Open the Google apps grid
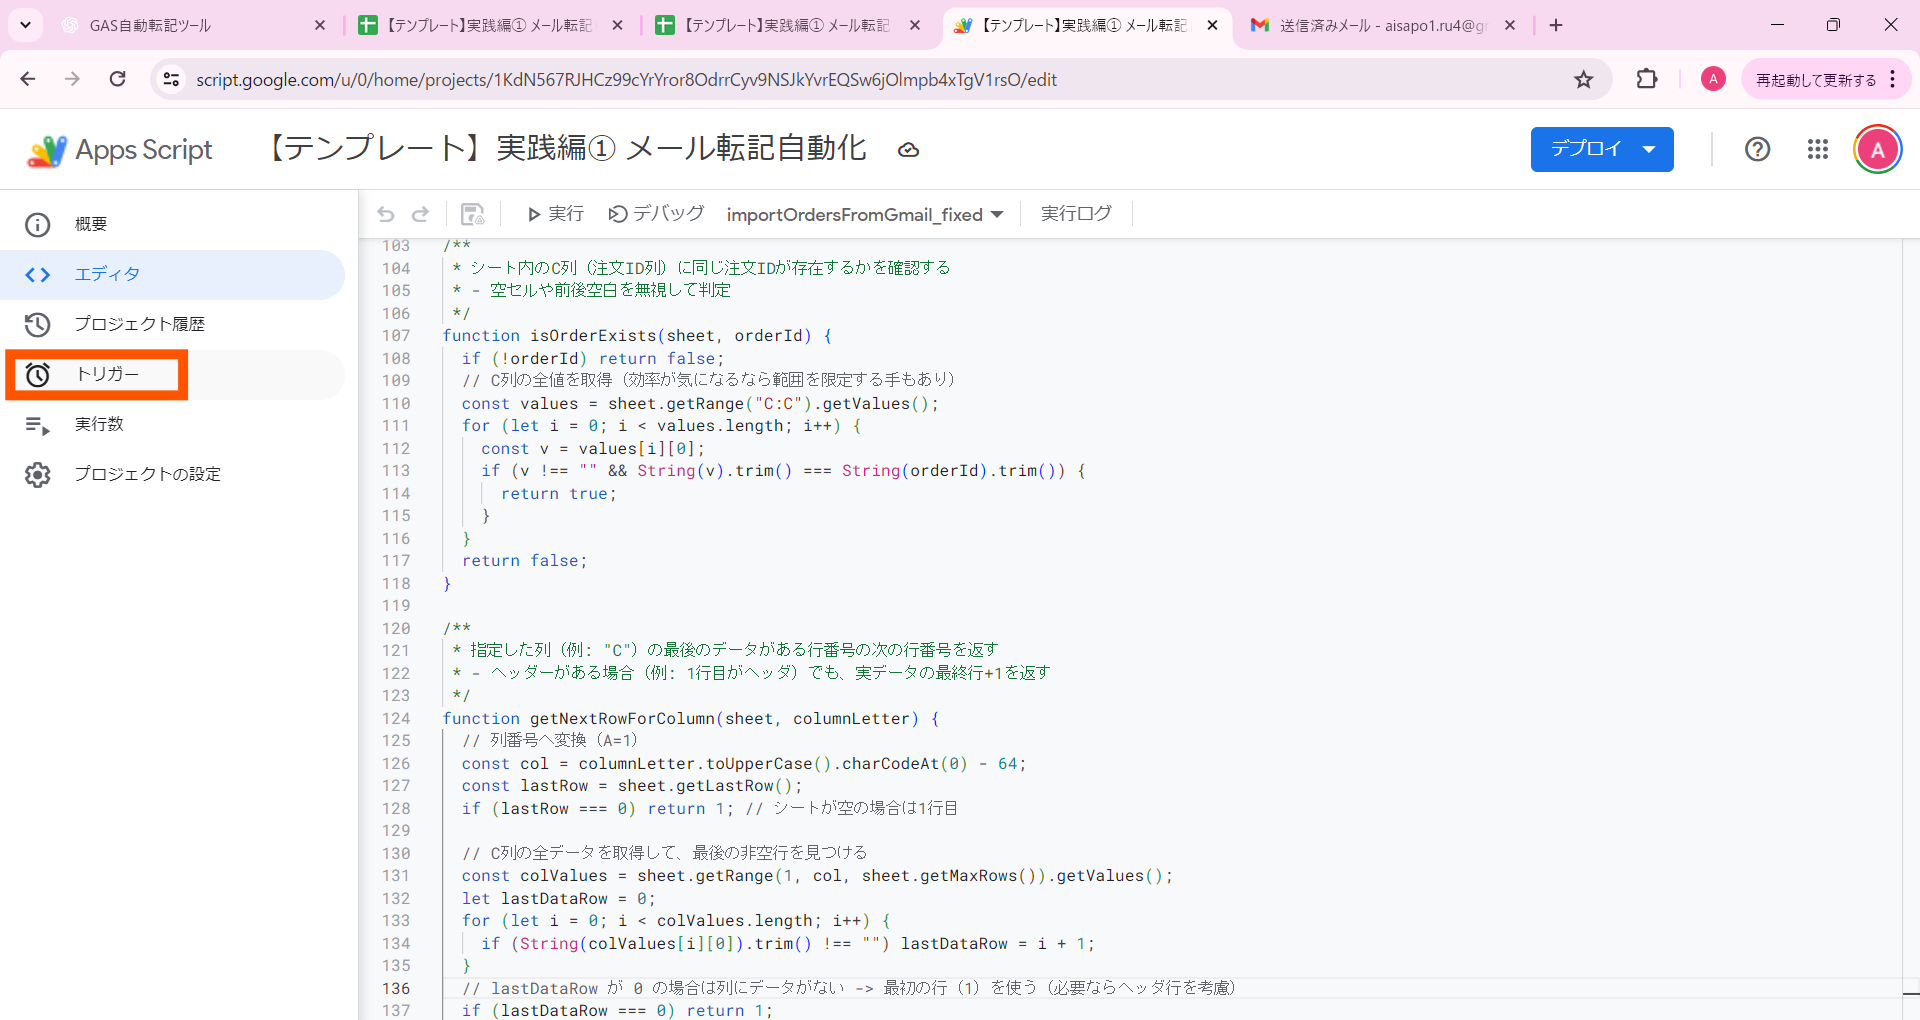The image size is (1920, 1020). click(x=1818, y=149)
